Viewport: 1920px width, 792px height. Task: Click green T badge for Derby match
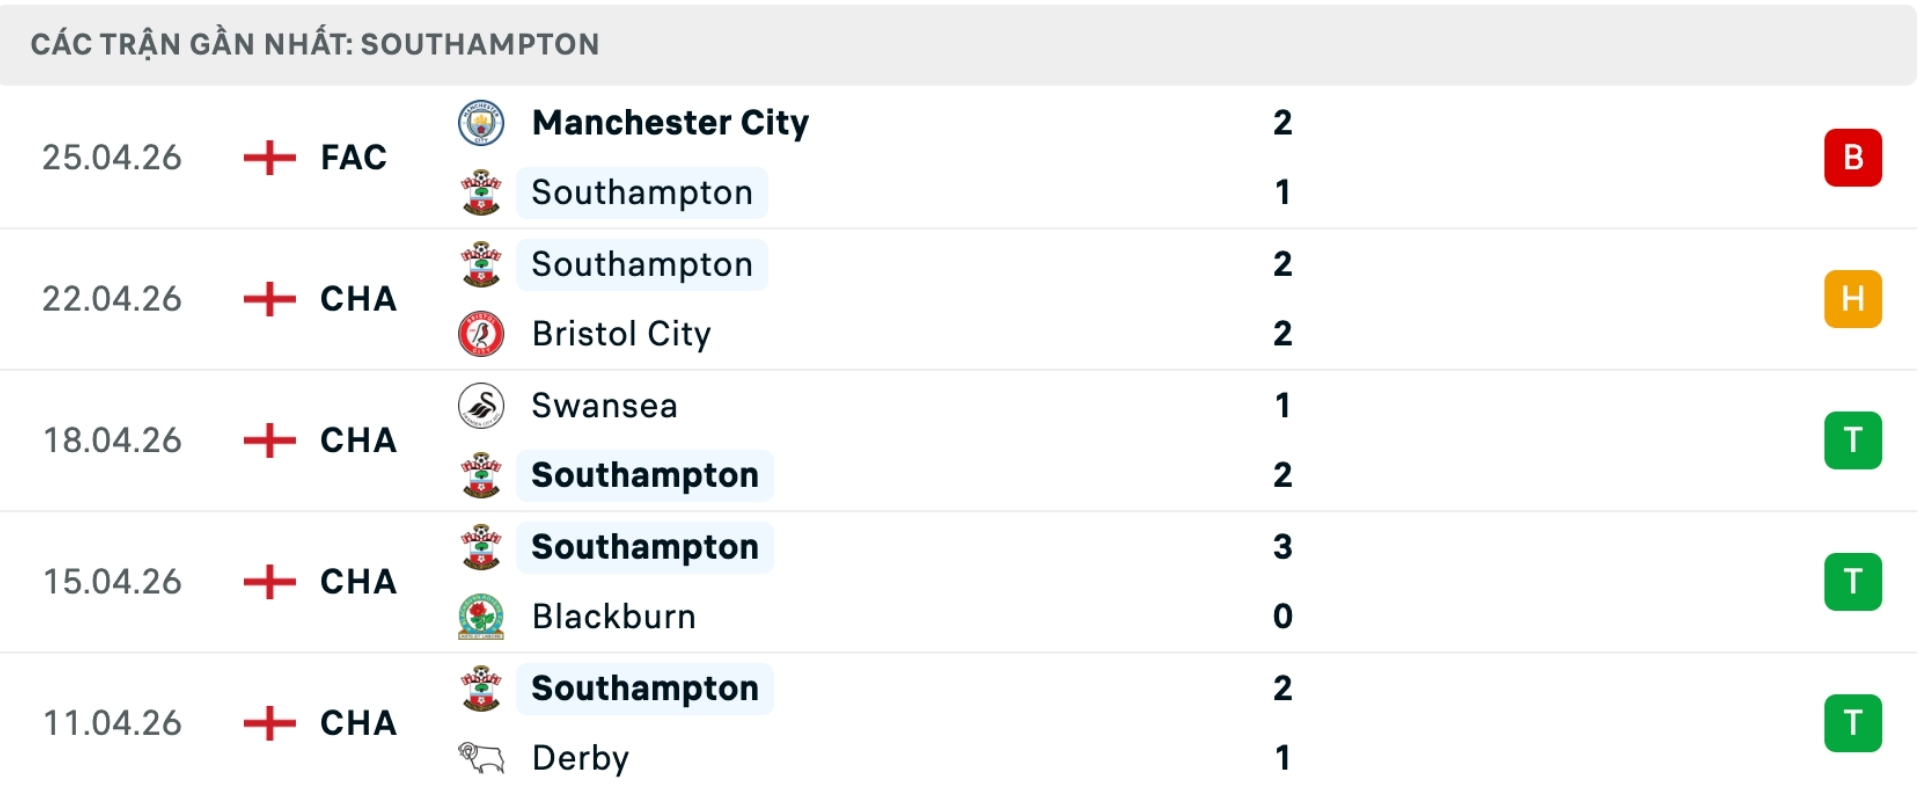tap(1852, 723)
